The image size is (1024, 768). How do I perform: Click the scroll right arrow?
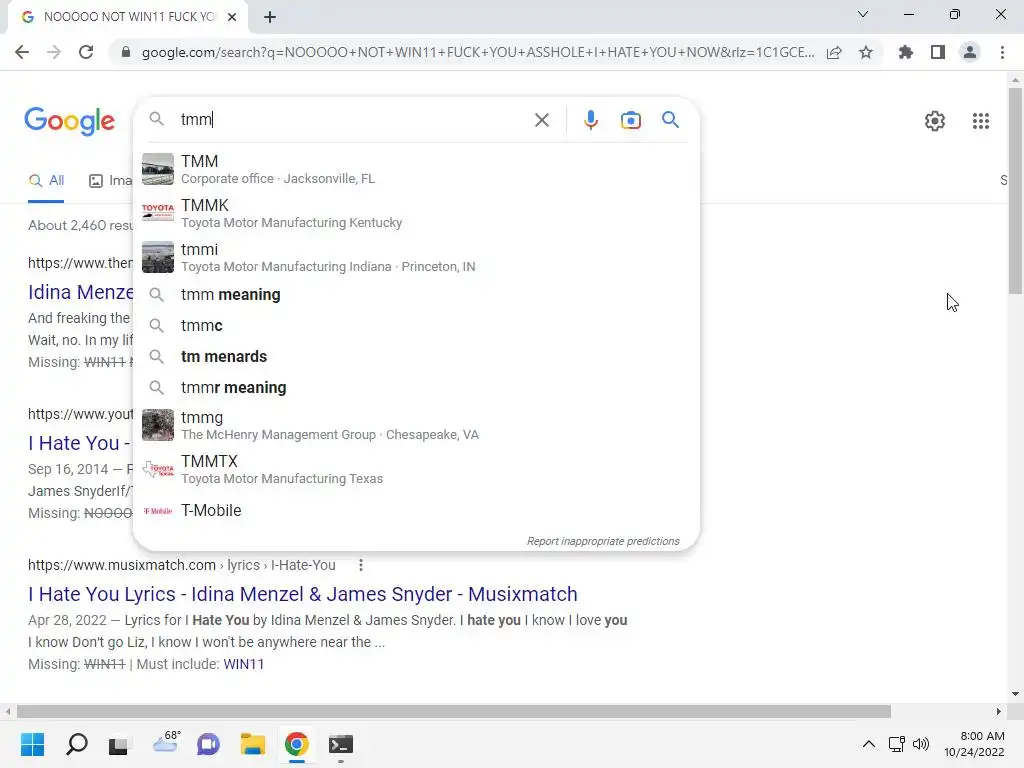point(998,711)
